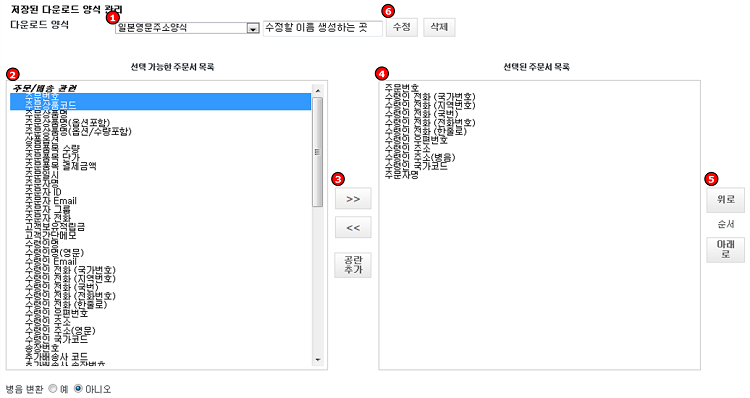Select 주문자 Email in available list
Screen dimensions: 750x398
click(51, 201)
